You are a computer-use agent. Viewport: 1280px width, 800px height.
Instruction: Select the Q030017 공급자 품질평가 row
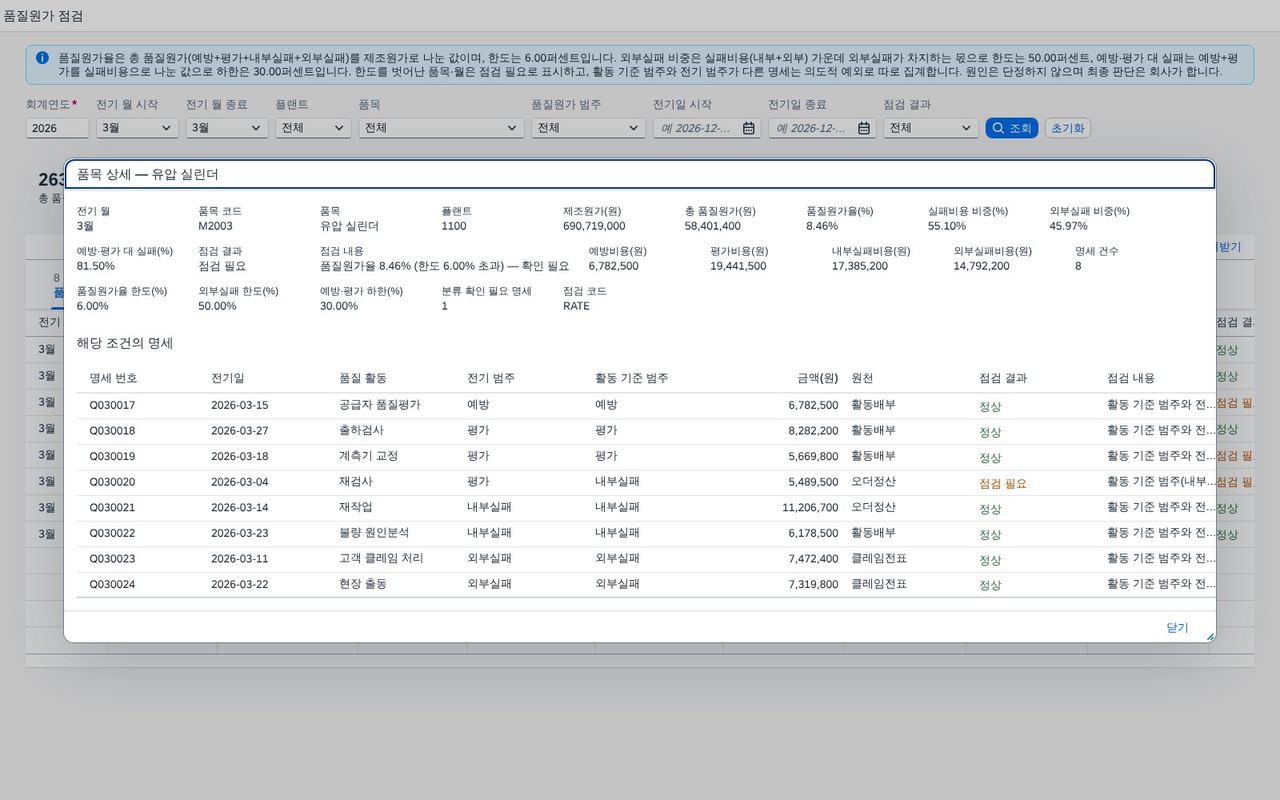click(646, 405)
